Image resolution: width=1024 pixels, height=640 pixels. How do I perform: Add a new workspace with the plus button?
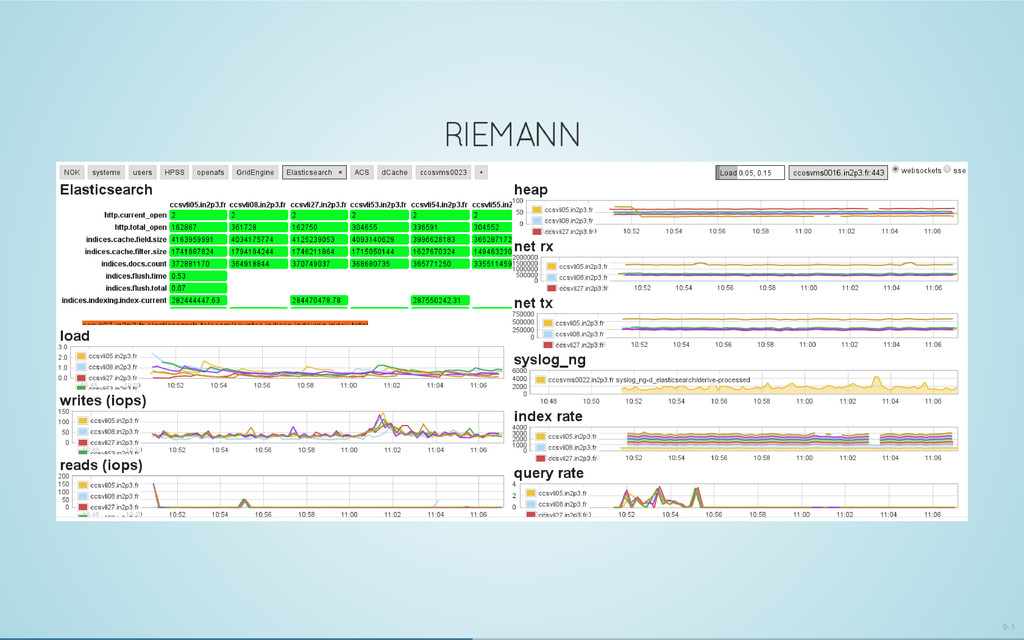481,172
